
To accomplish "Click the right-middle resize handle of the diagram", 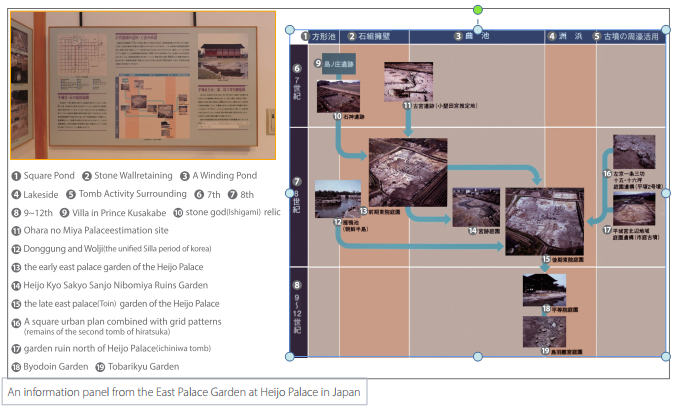I will (667, 193).
